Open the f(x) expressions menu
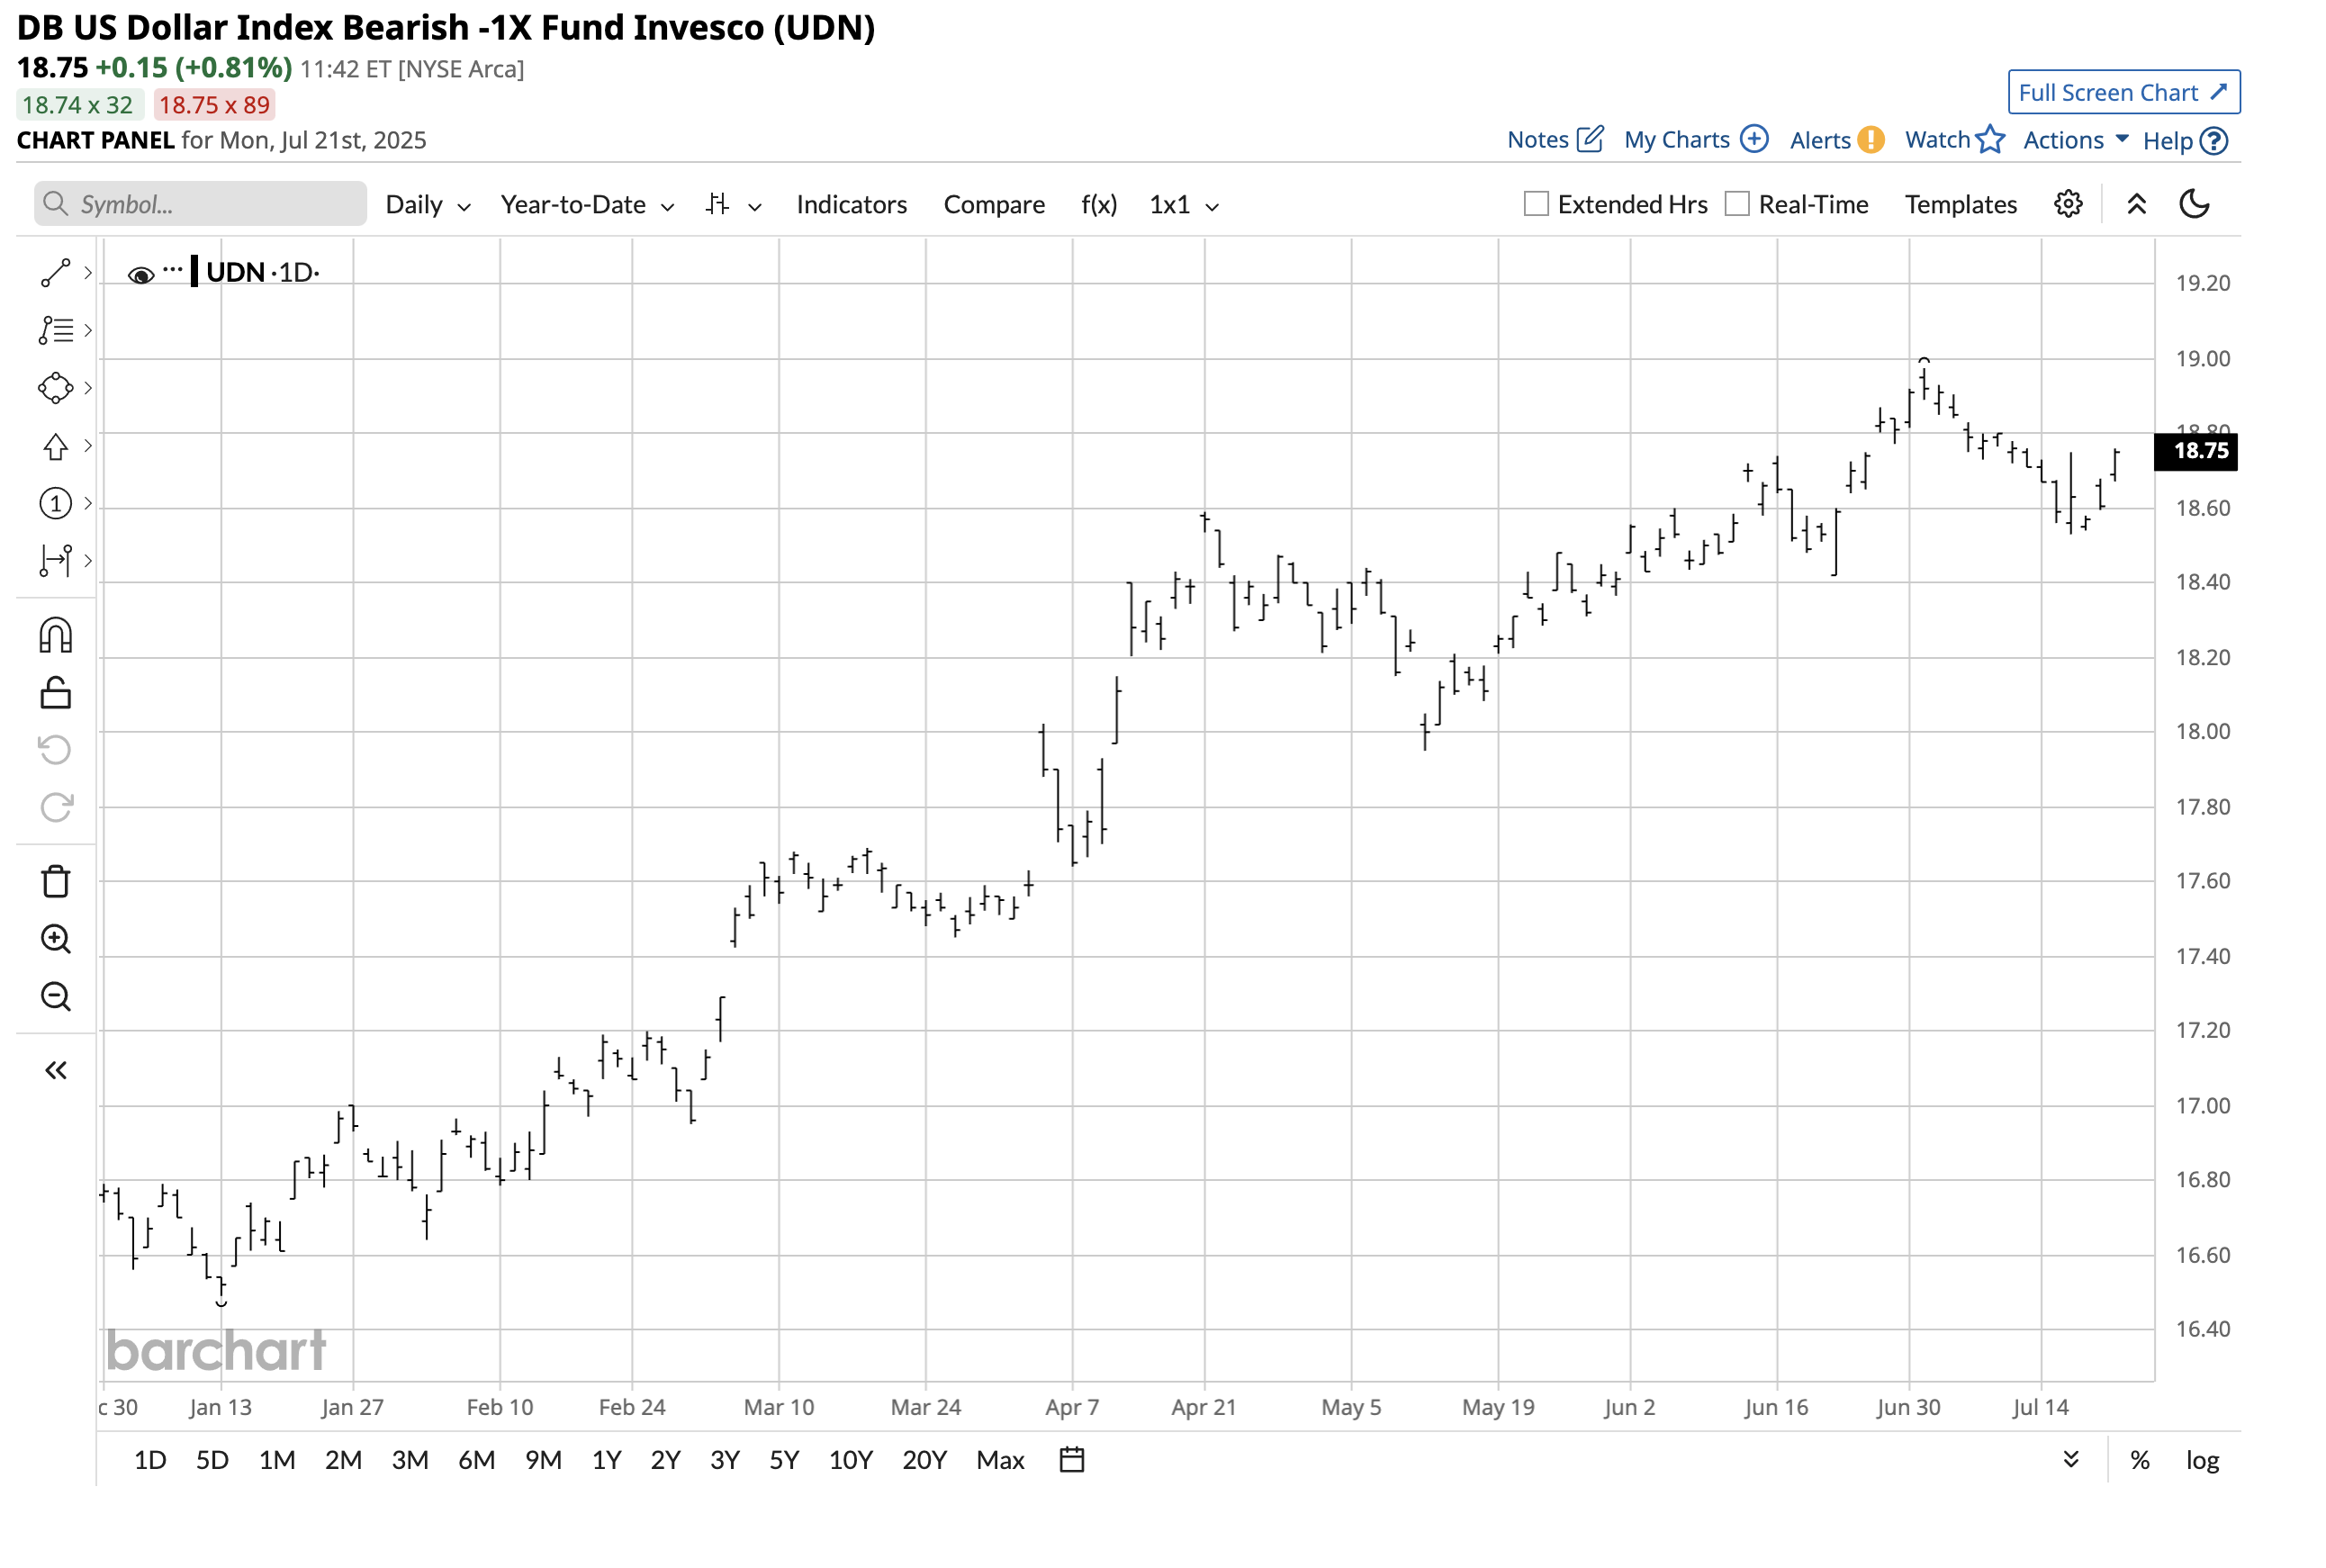The width and height of the screenshot is (2326, 1568). click(x=1098, y=205)
